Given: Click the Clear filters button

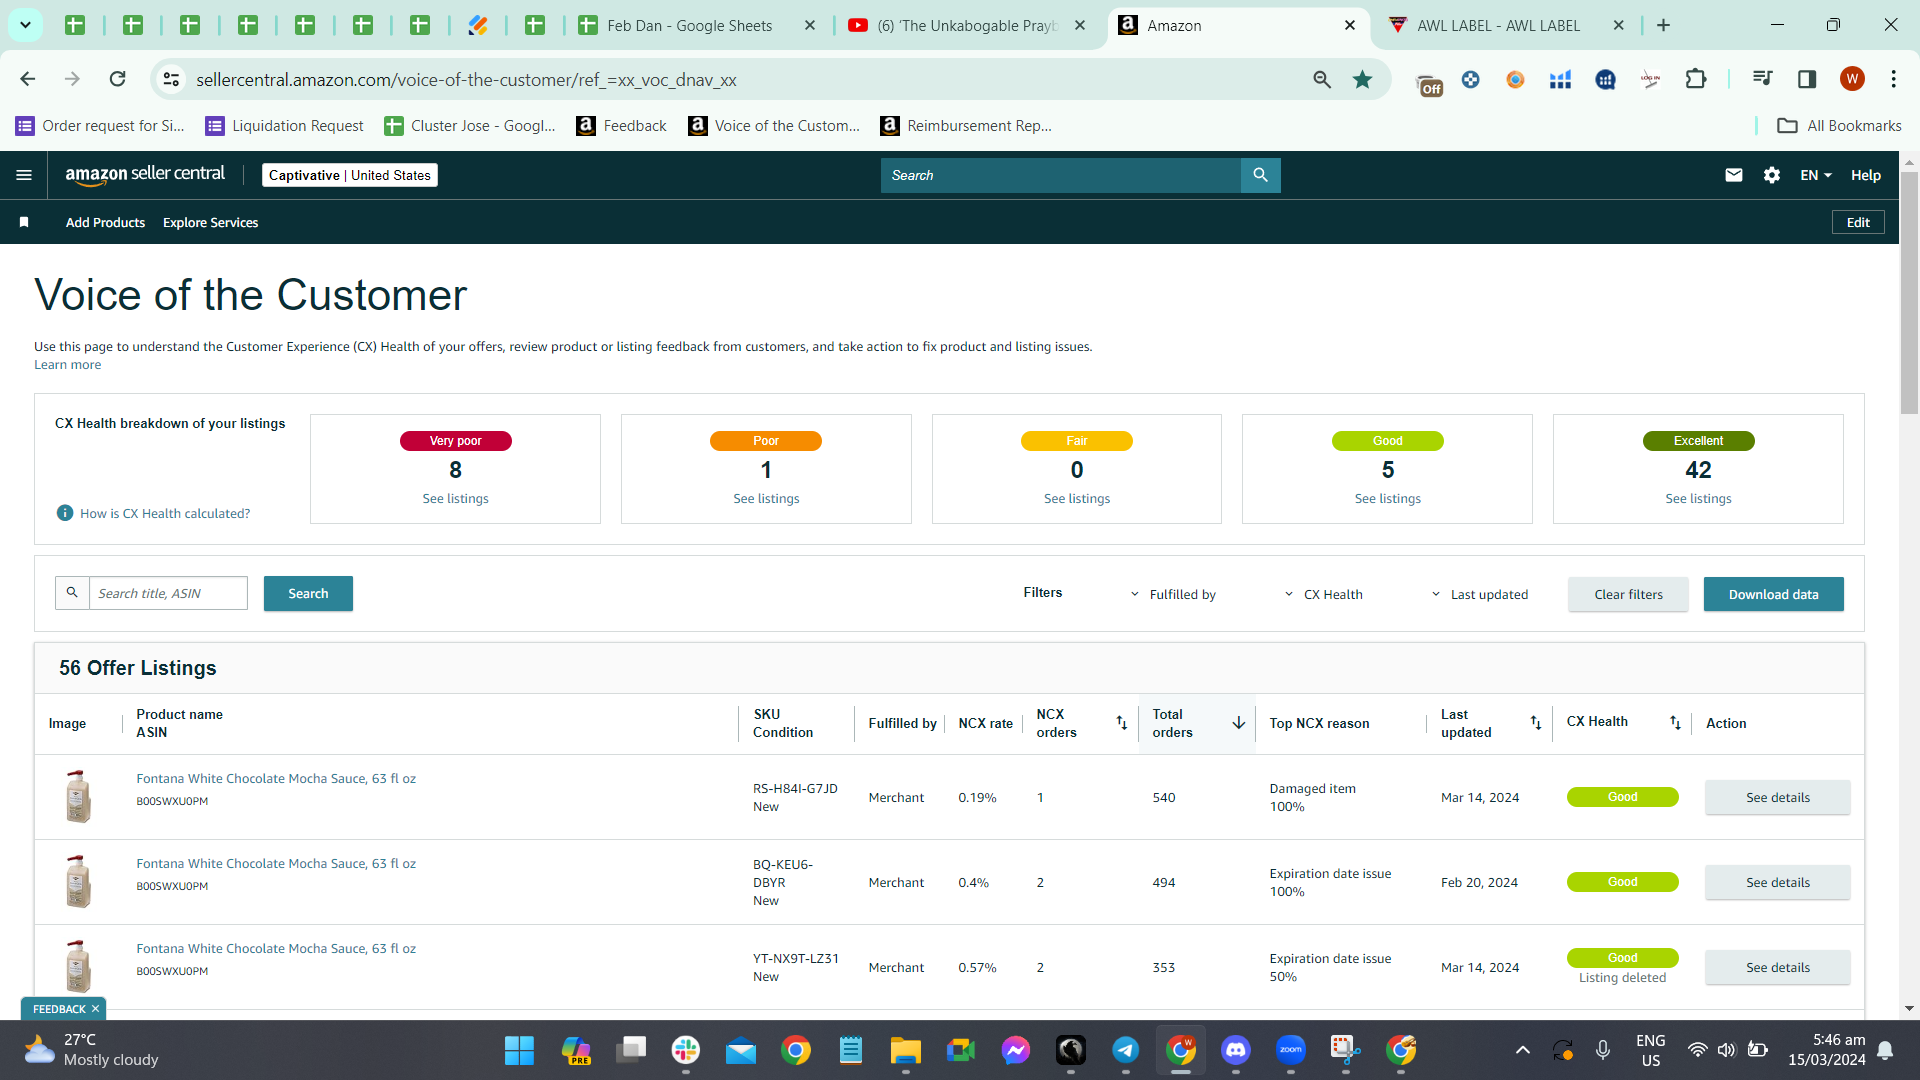Looking at the screenshot, I should click(1628, 594).
